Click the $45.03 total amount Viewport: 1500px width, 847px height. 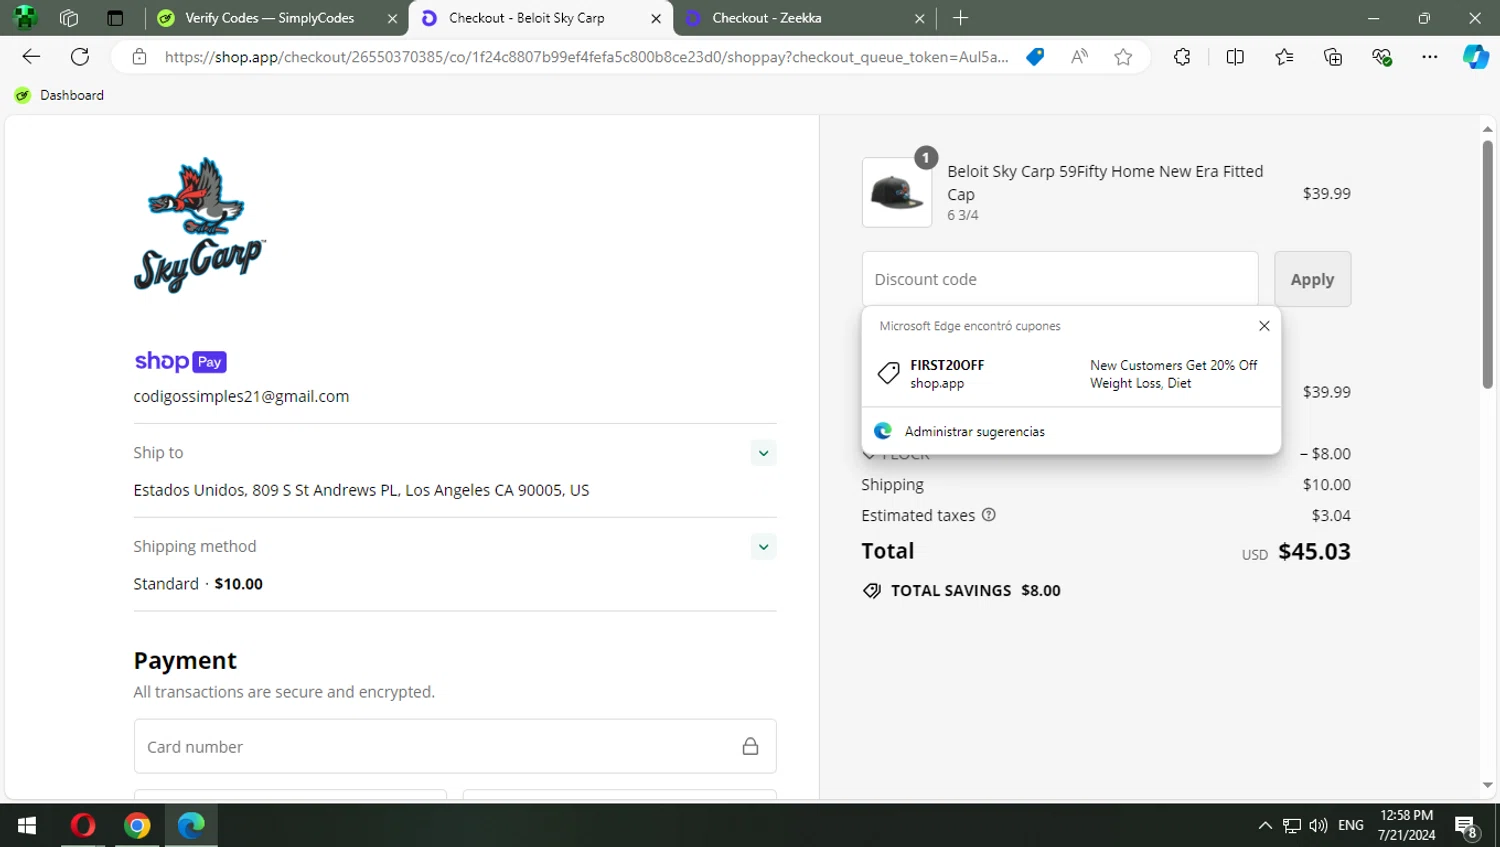(x=1314, y=552)
